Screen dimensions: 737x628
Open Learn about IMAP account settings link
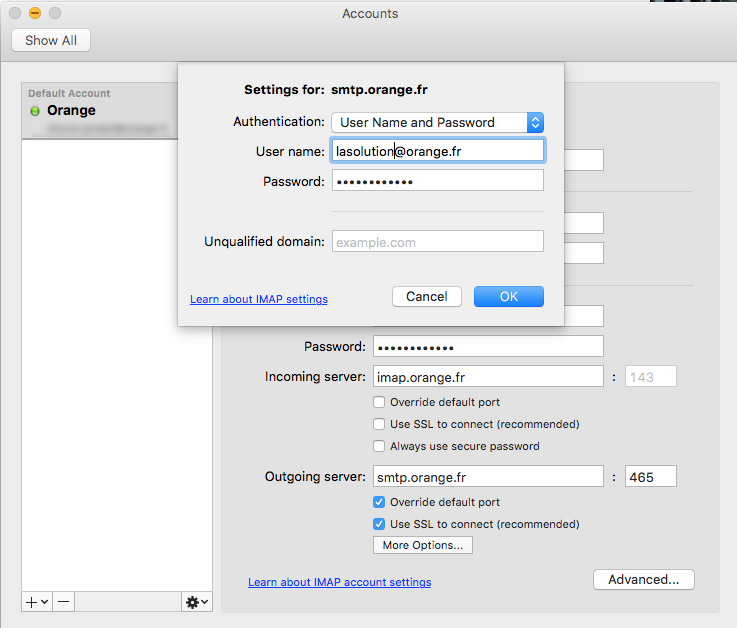tap(340, 582)
